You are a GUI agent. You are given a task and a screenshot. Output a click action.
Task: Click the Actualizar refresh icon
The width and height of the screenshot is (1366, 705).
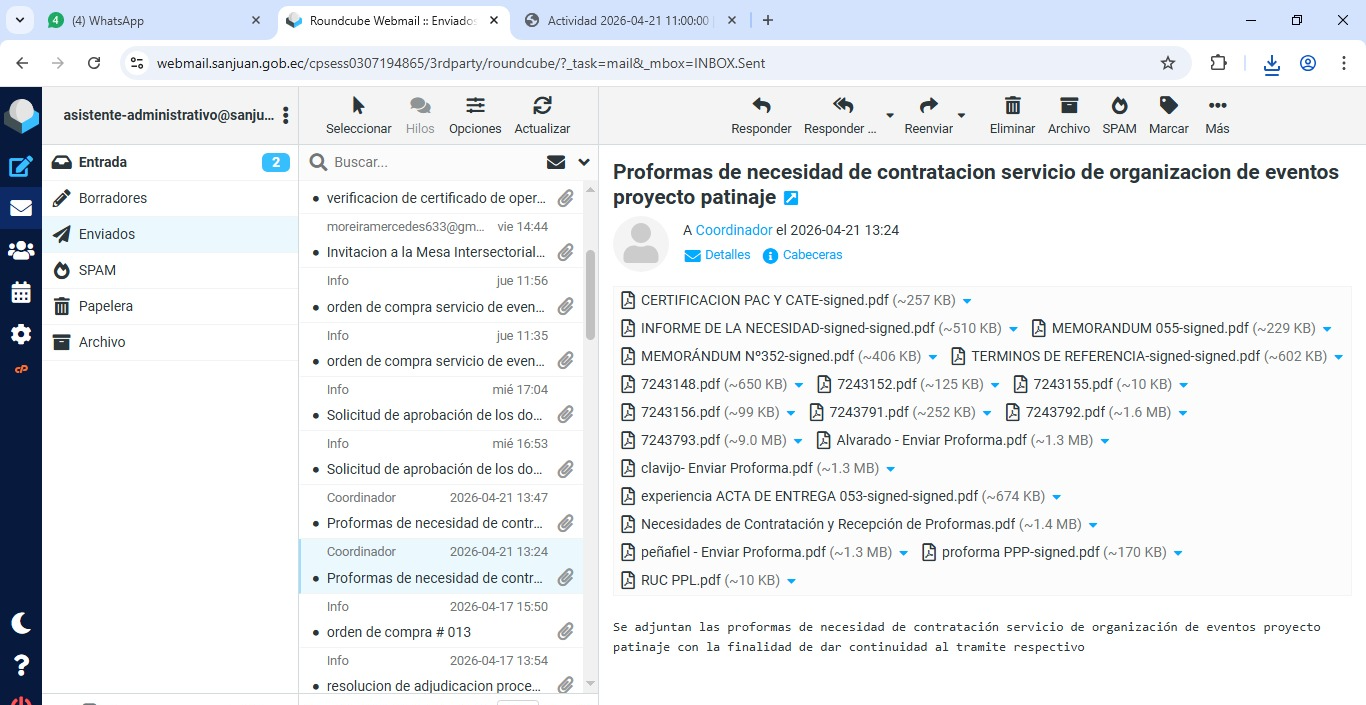click(542, 107)
